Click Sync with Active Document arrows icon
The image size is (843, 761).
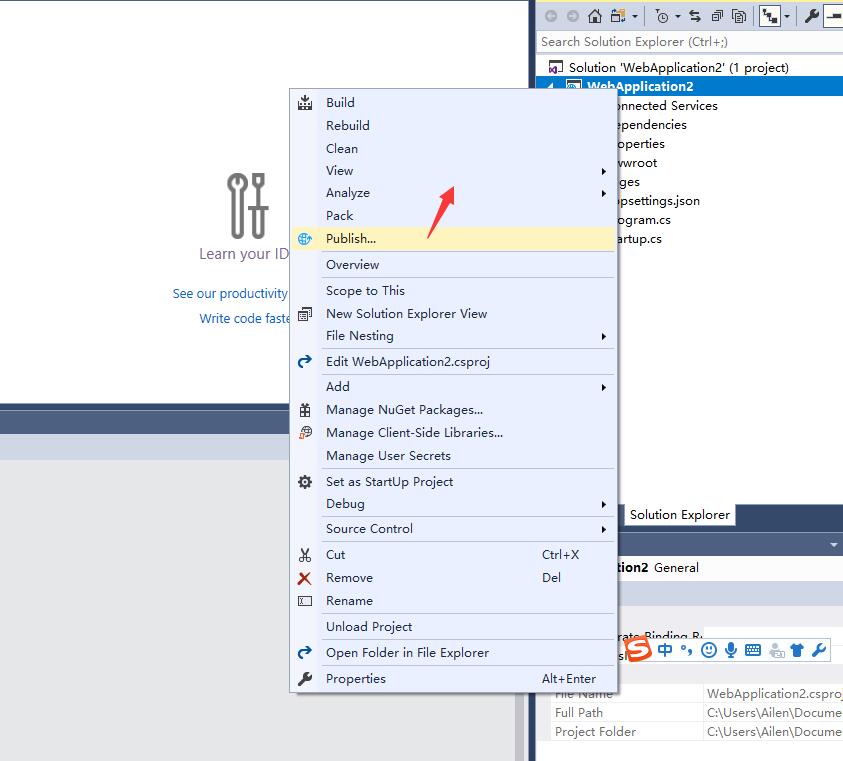695,16
